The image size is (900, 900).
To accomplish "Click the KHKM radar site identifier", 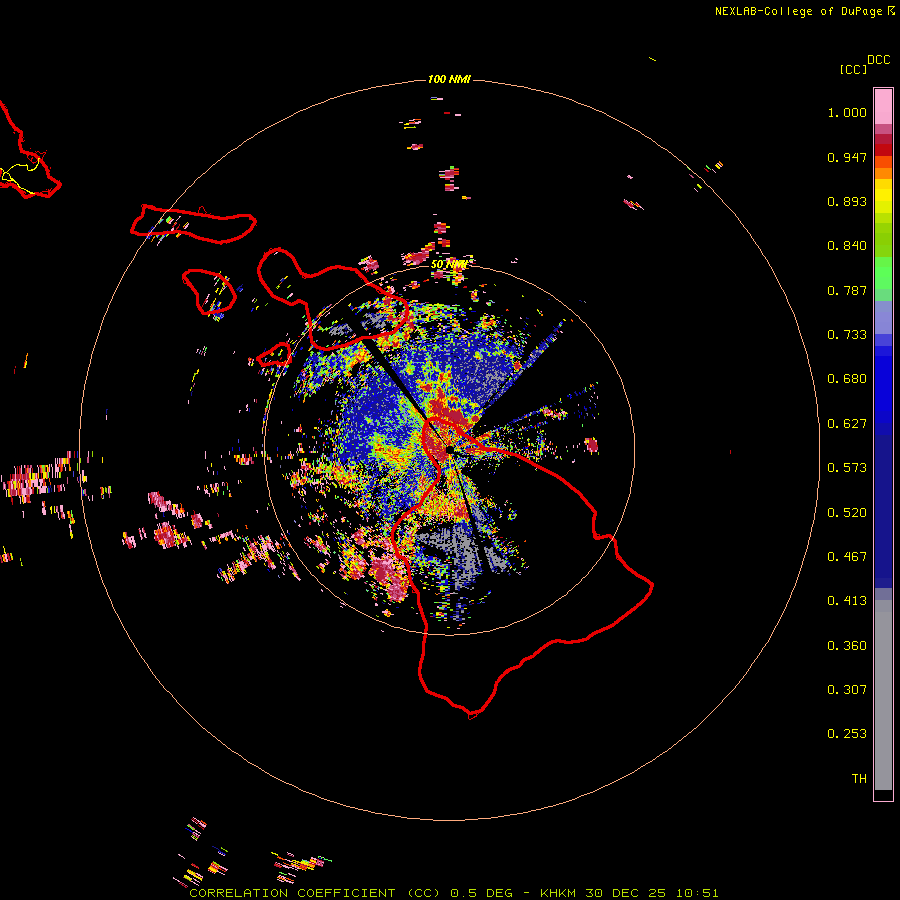I will 558,893.
